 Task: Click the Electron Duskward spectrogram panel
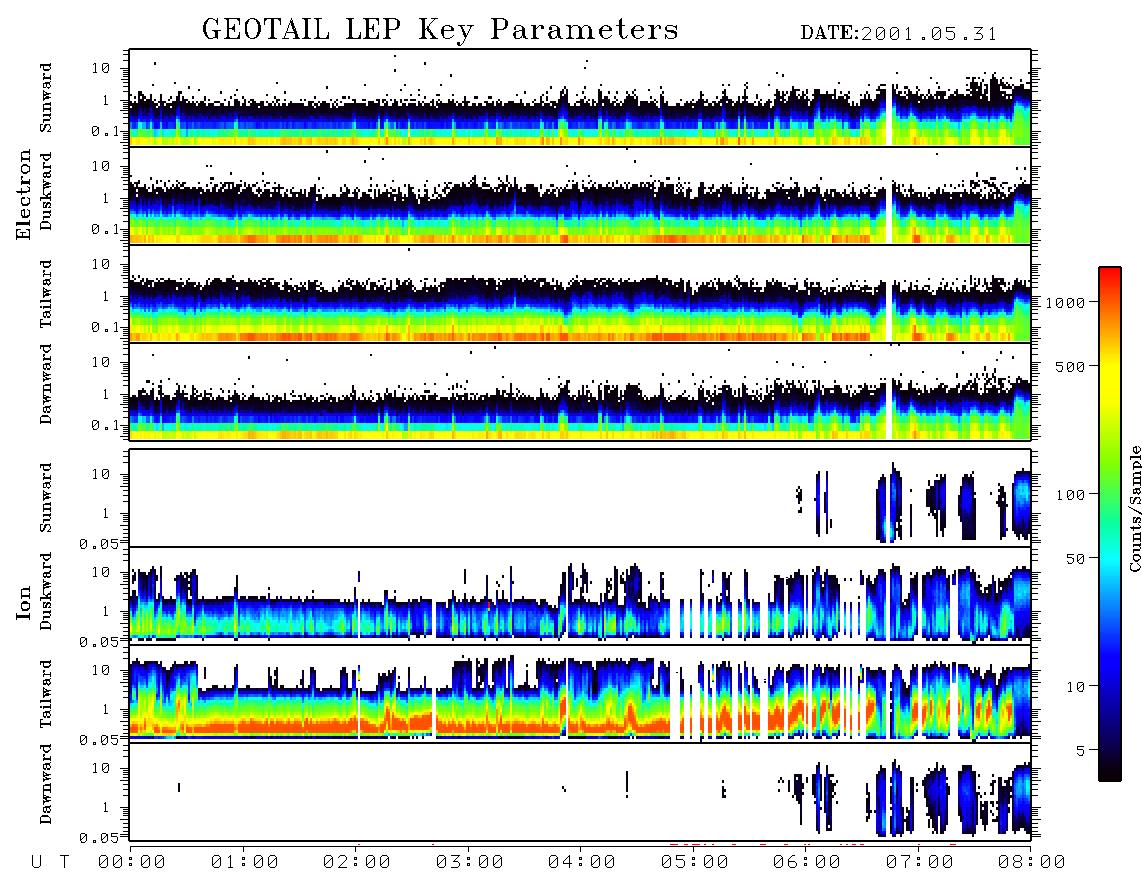(580, 195)
